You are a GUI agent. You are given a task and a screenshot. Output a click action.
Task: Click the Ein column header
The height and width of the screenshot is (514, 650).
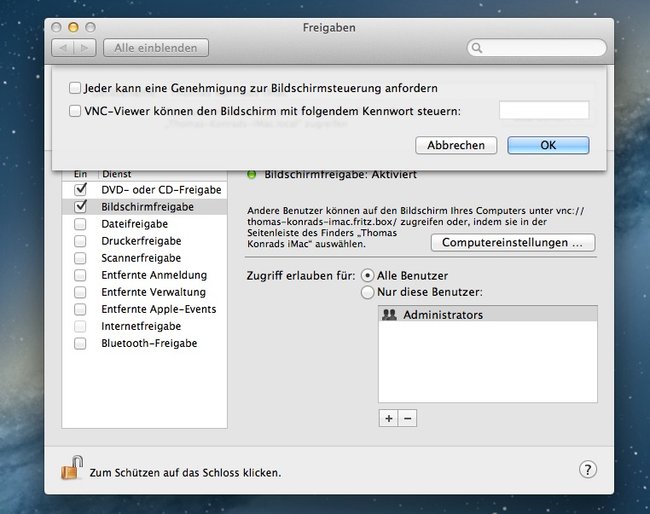[x=80, y=174]
